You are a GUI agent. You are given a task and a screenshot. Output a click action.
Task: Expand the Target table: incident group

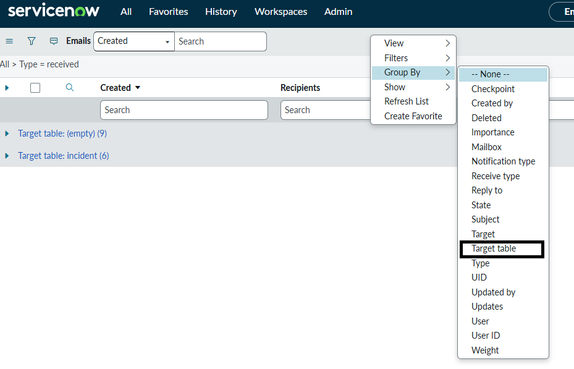[7, 156]
